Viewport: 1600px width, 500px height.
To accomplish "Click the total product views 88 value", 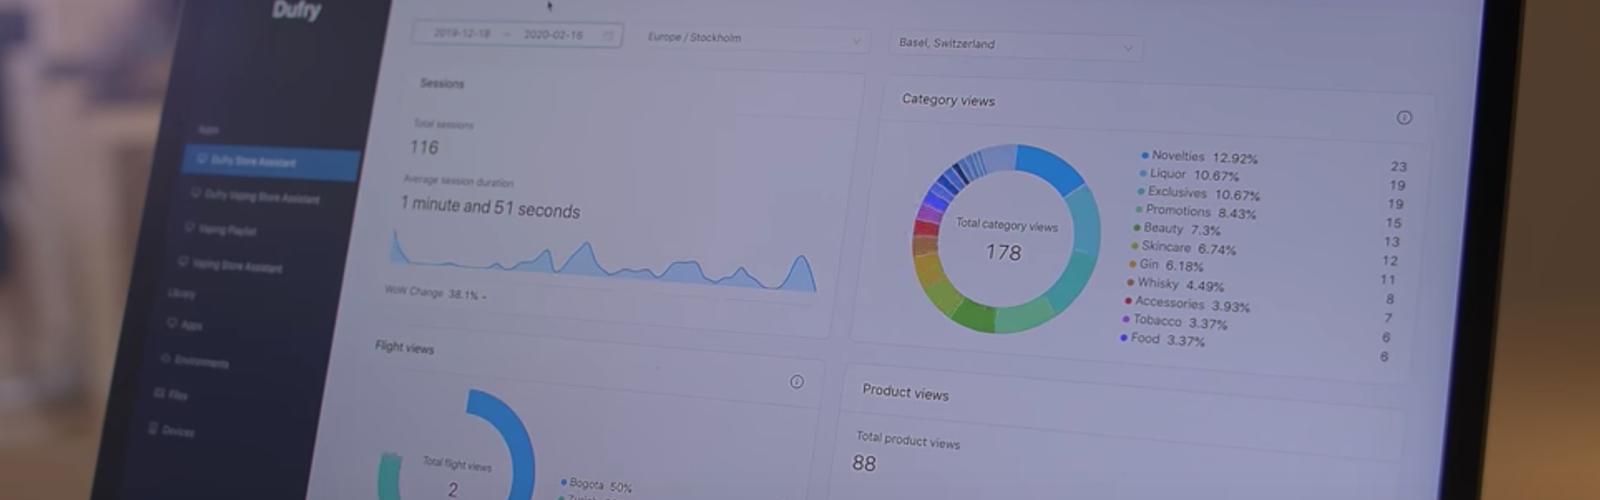I will pyautogui.click(x=864, y=463).
